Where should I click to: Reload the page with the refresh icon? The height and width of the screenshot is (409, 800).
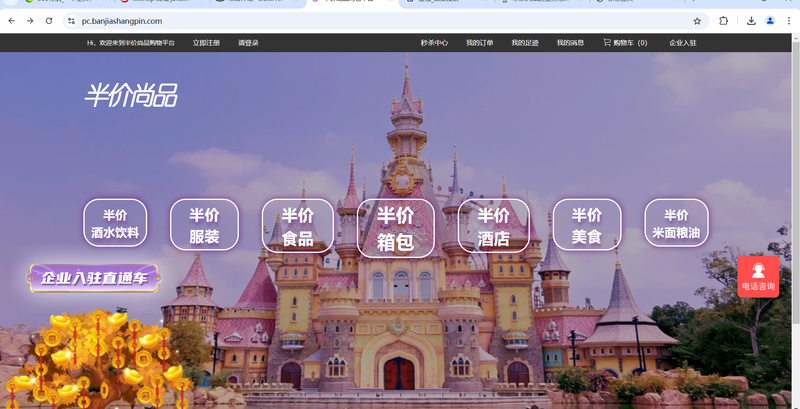(49, 21)
